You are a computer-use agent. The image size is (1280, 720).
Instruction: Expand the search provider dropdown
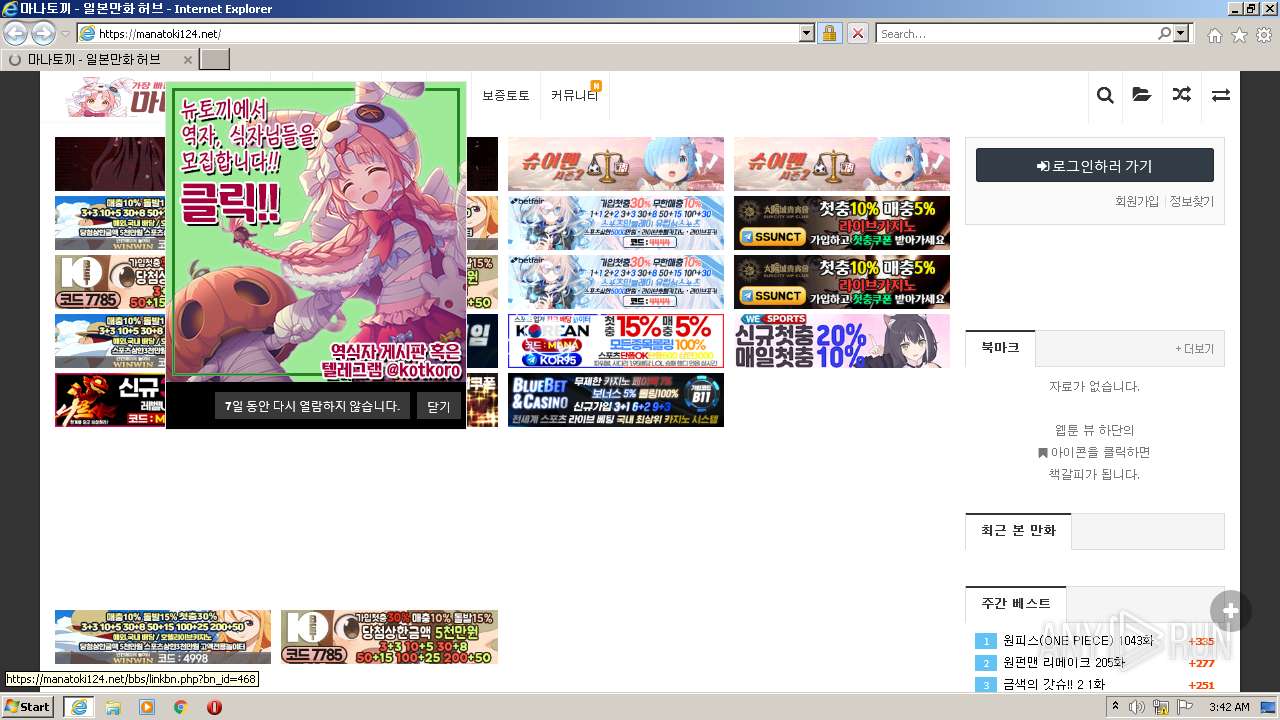click(x=1182, y=33)
